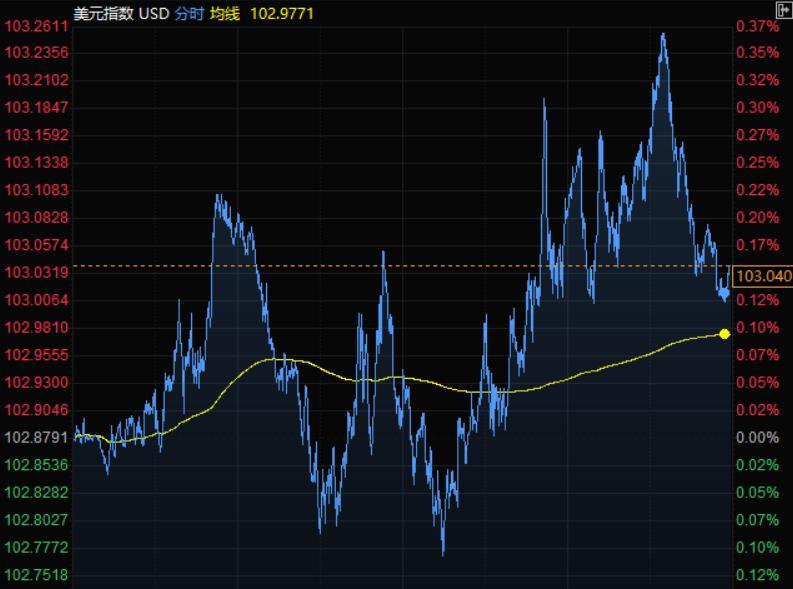
Task: Click the 102.7518 bottom price axis label
Action: coord(36,575)
